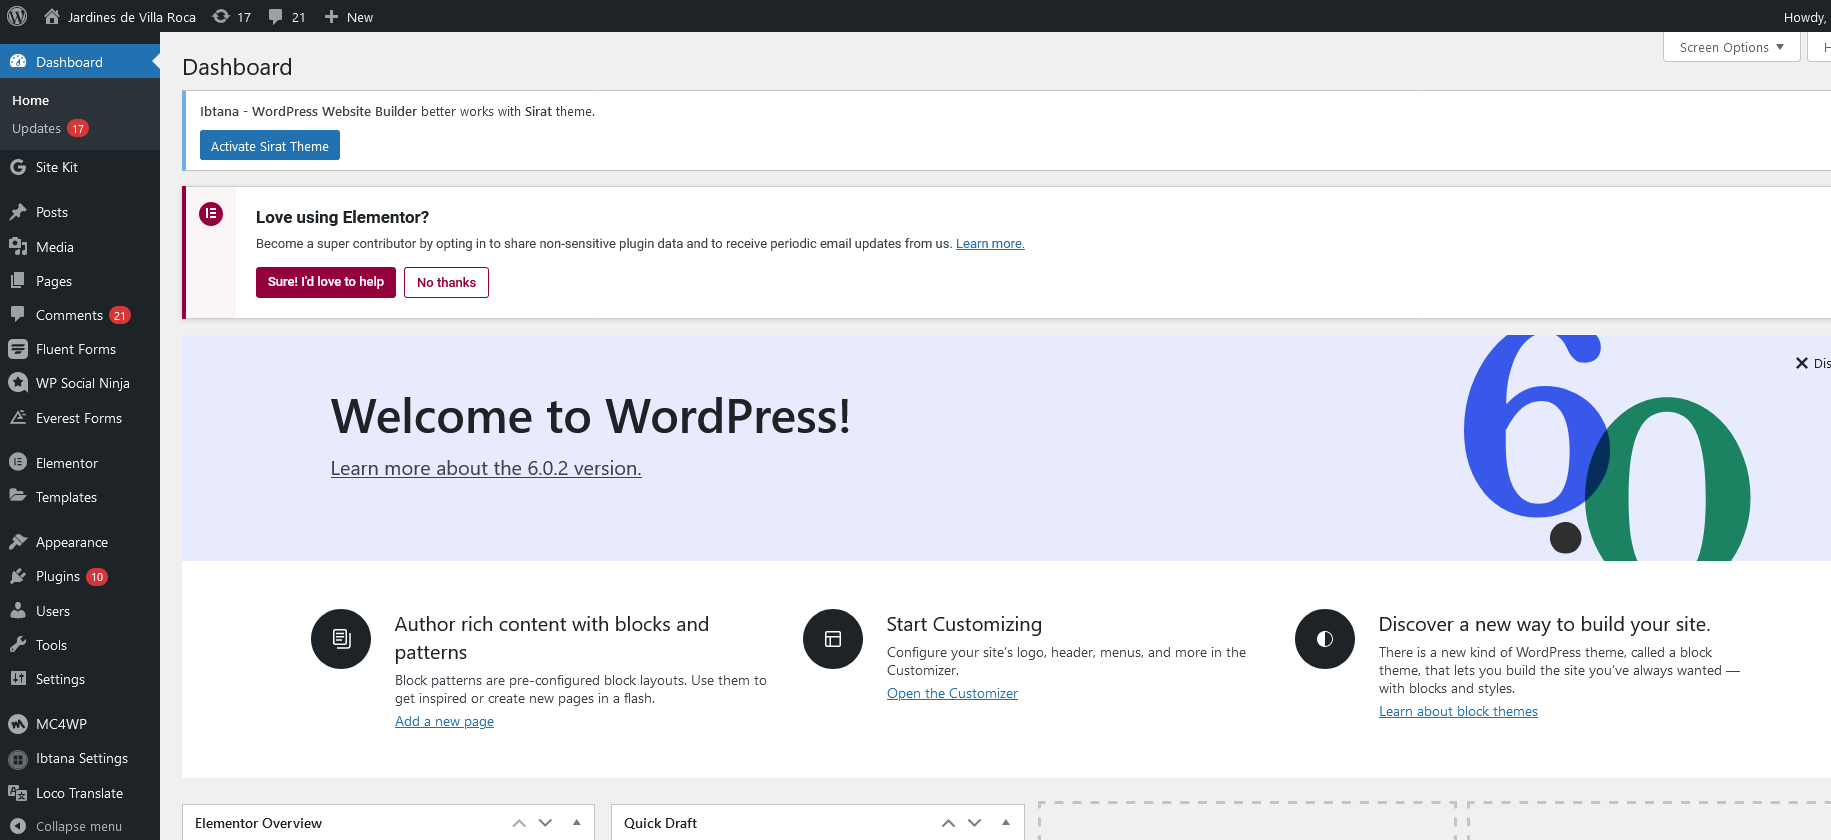Click the Users person icon
The height and width of the screenshot is (840, 1831).
pyautogui.click(x=18, y=610)
